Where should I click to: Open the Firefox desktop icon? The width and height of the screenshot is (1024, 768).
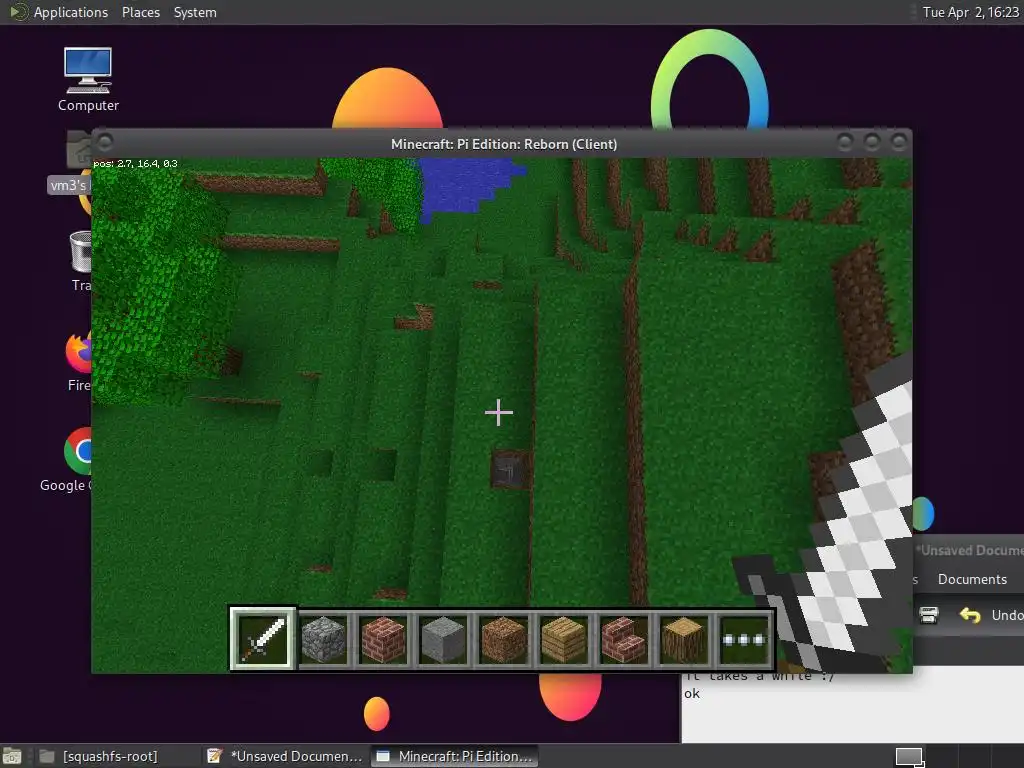pos(79,362)
